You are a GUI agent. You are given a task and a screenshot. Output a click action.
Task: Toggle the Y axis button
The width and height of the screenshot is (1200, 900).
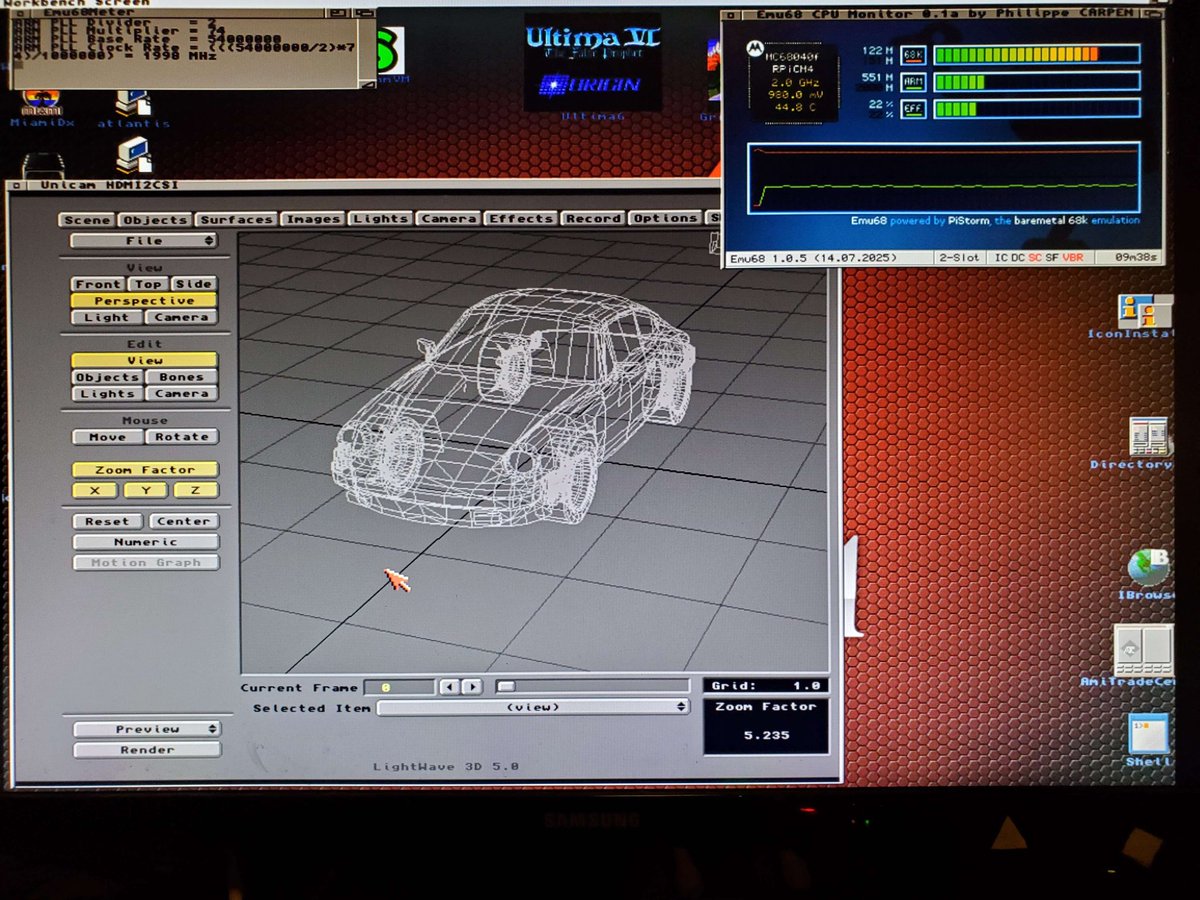coord(145,490)
